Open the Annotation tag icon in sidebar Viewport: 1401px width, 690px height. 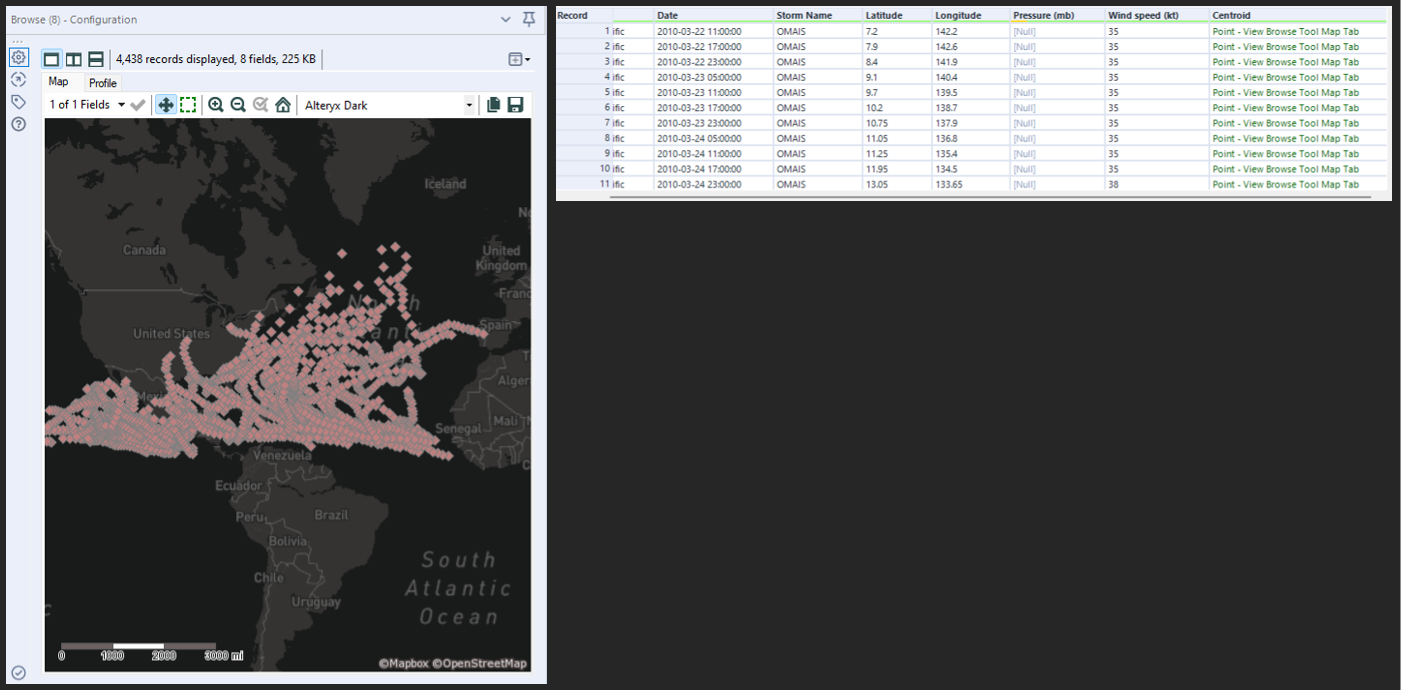point(18,102)
